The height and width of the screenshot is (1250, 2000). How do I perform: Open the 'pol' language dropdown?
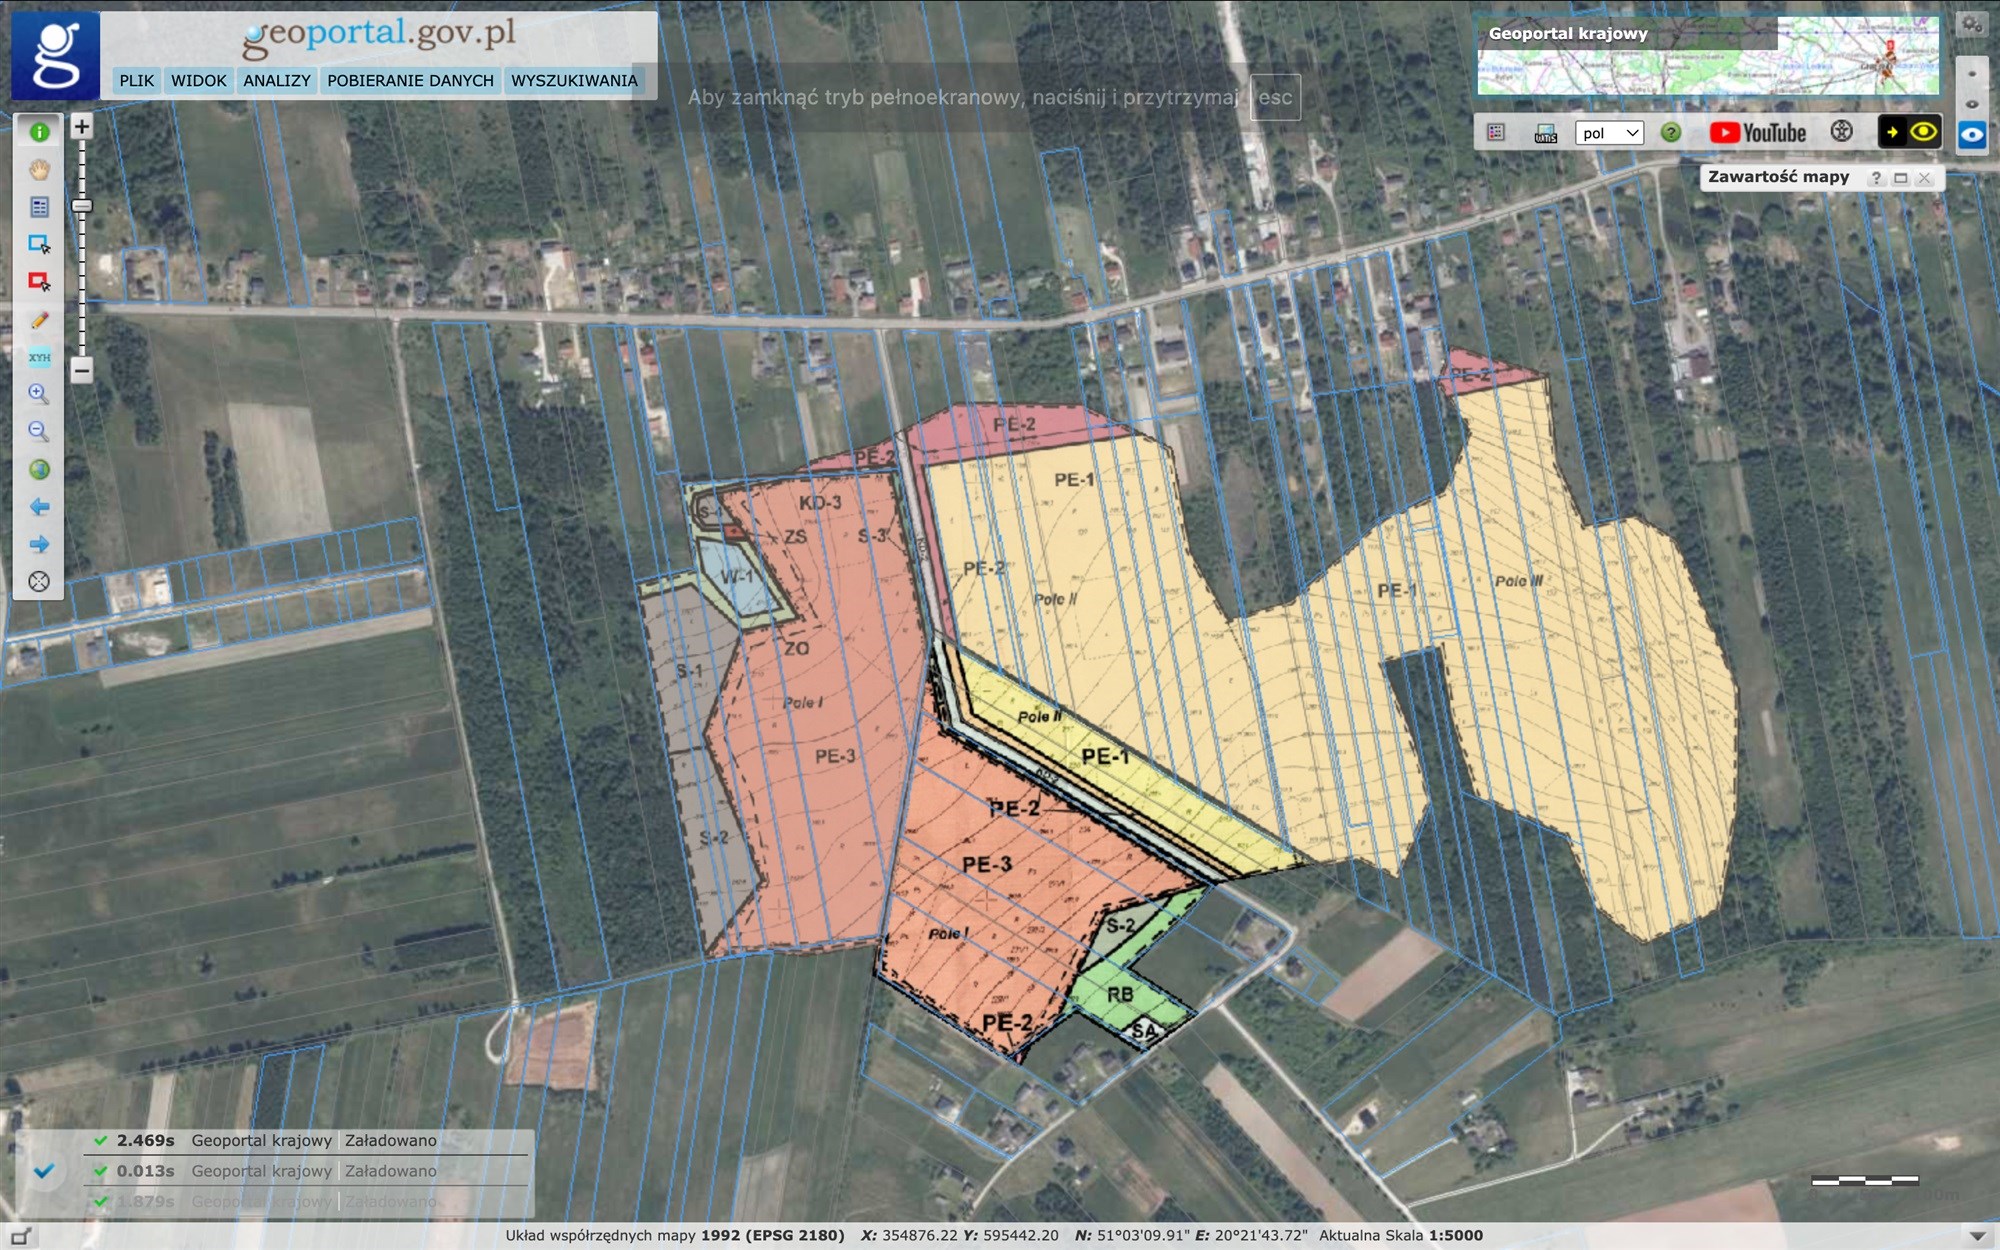coord(1608,133)
